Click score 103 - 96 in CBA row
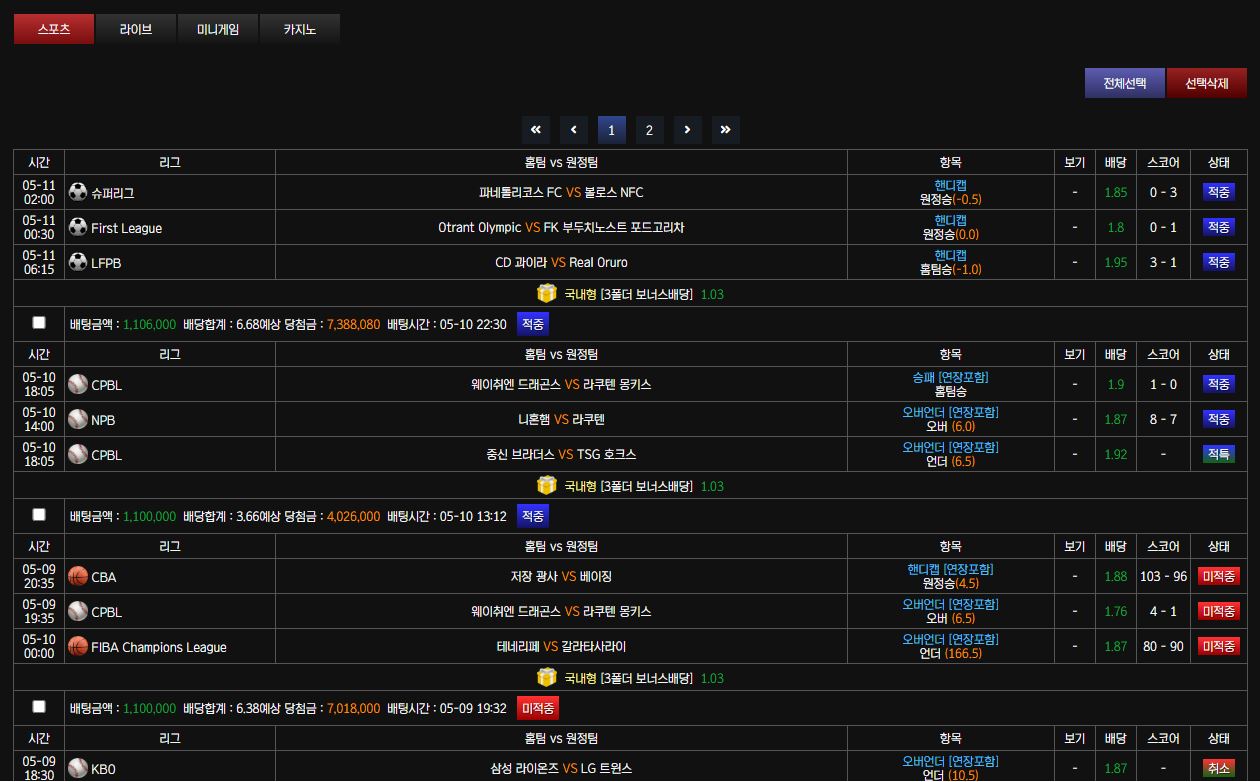Viewport: 1260px width, 782px height. click(1163, 576)
